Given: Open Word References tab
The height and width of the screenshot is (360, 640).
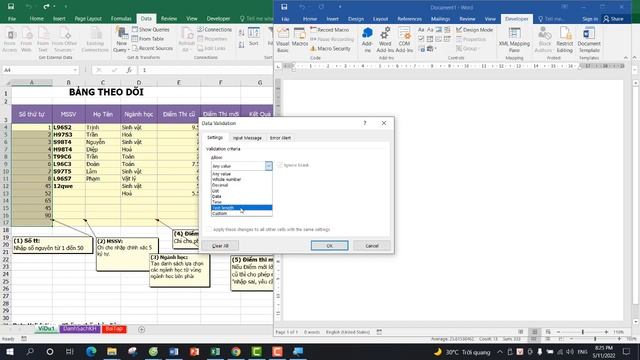Looking at the screenshot, I should (409, 19).
